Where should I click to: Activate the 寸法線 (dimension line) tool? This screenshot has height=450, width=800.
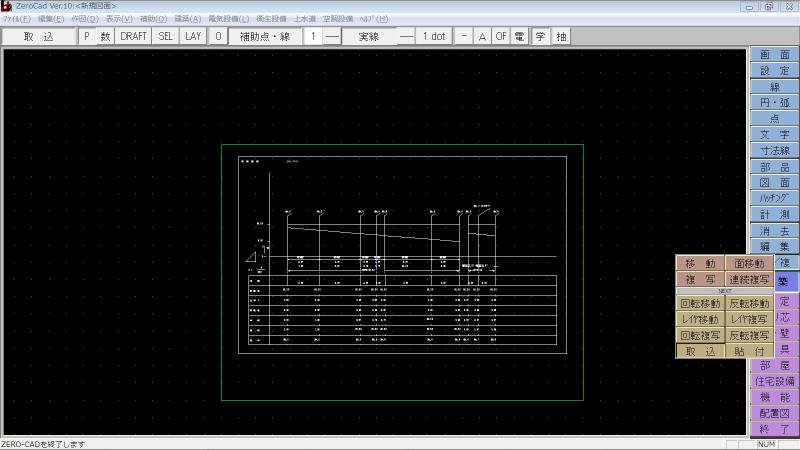(x=774, y=150)
